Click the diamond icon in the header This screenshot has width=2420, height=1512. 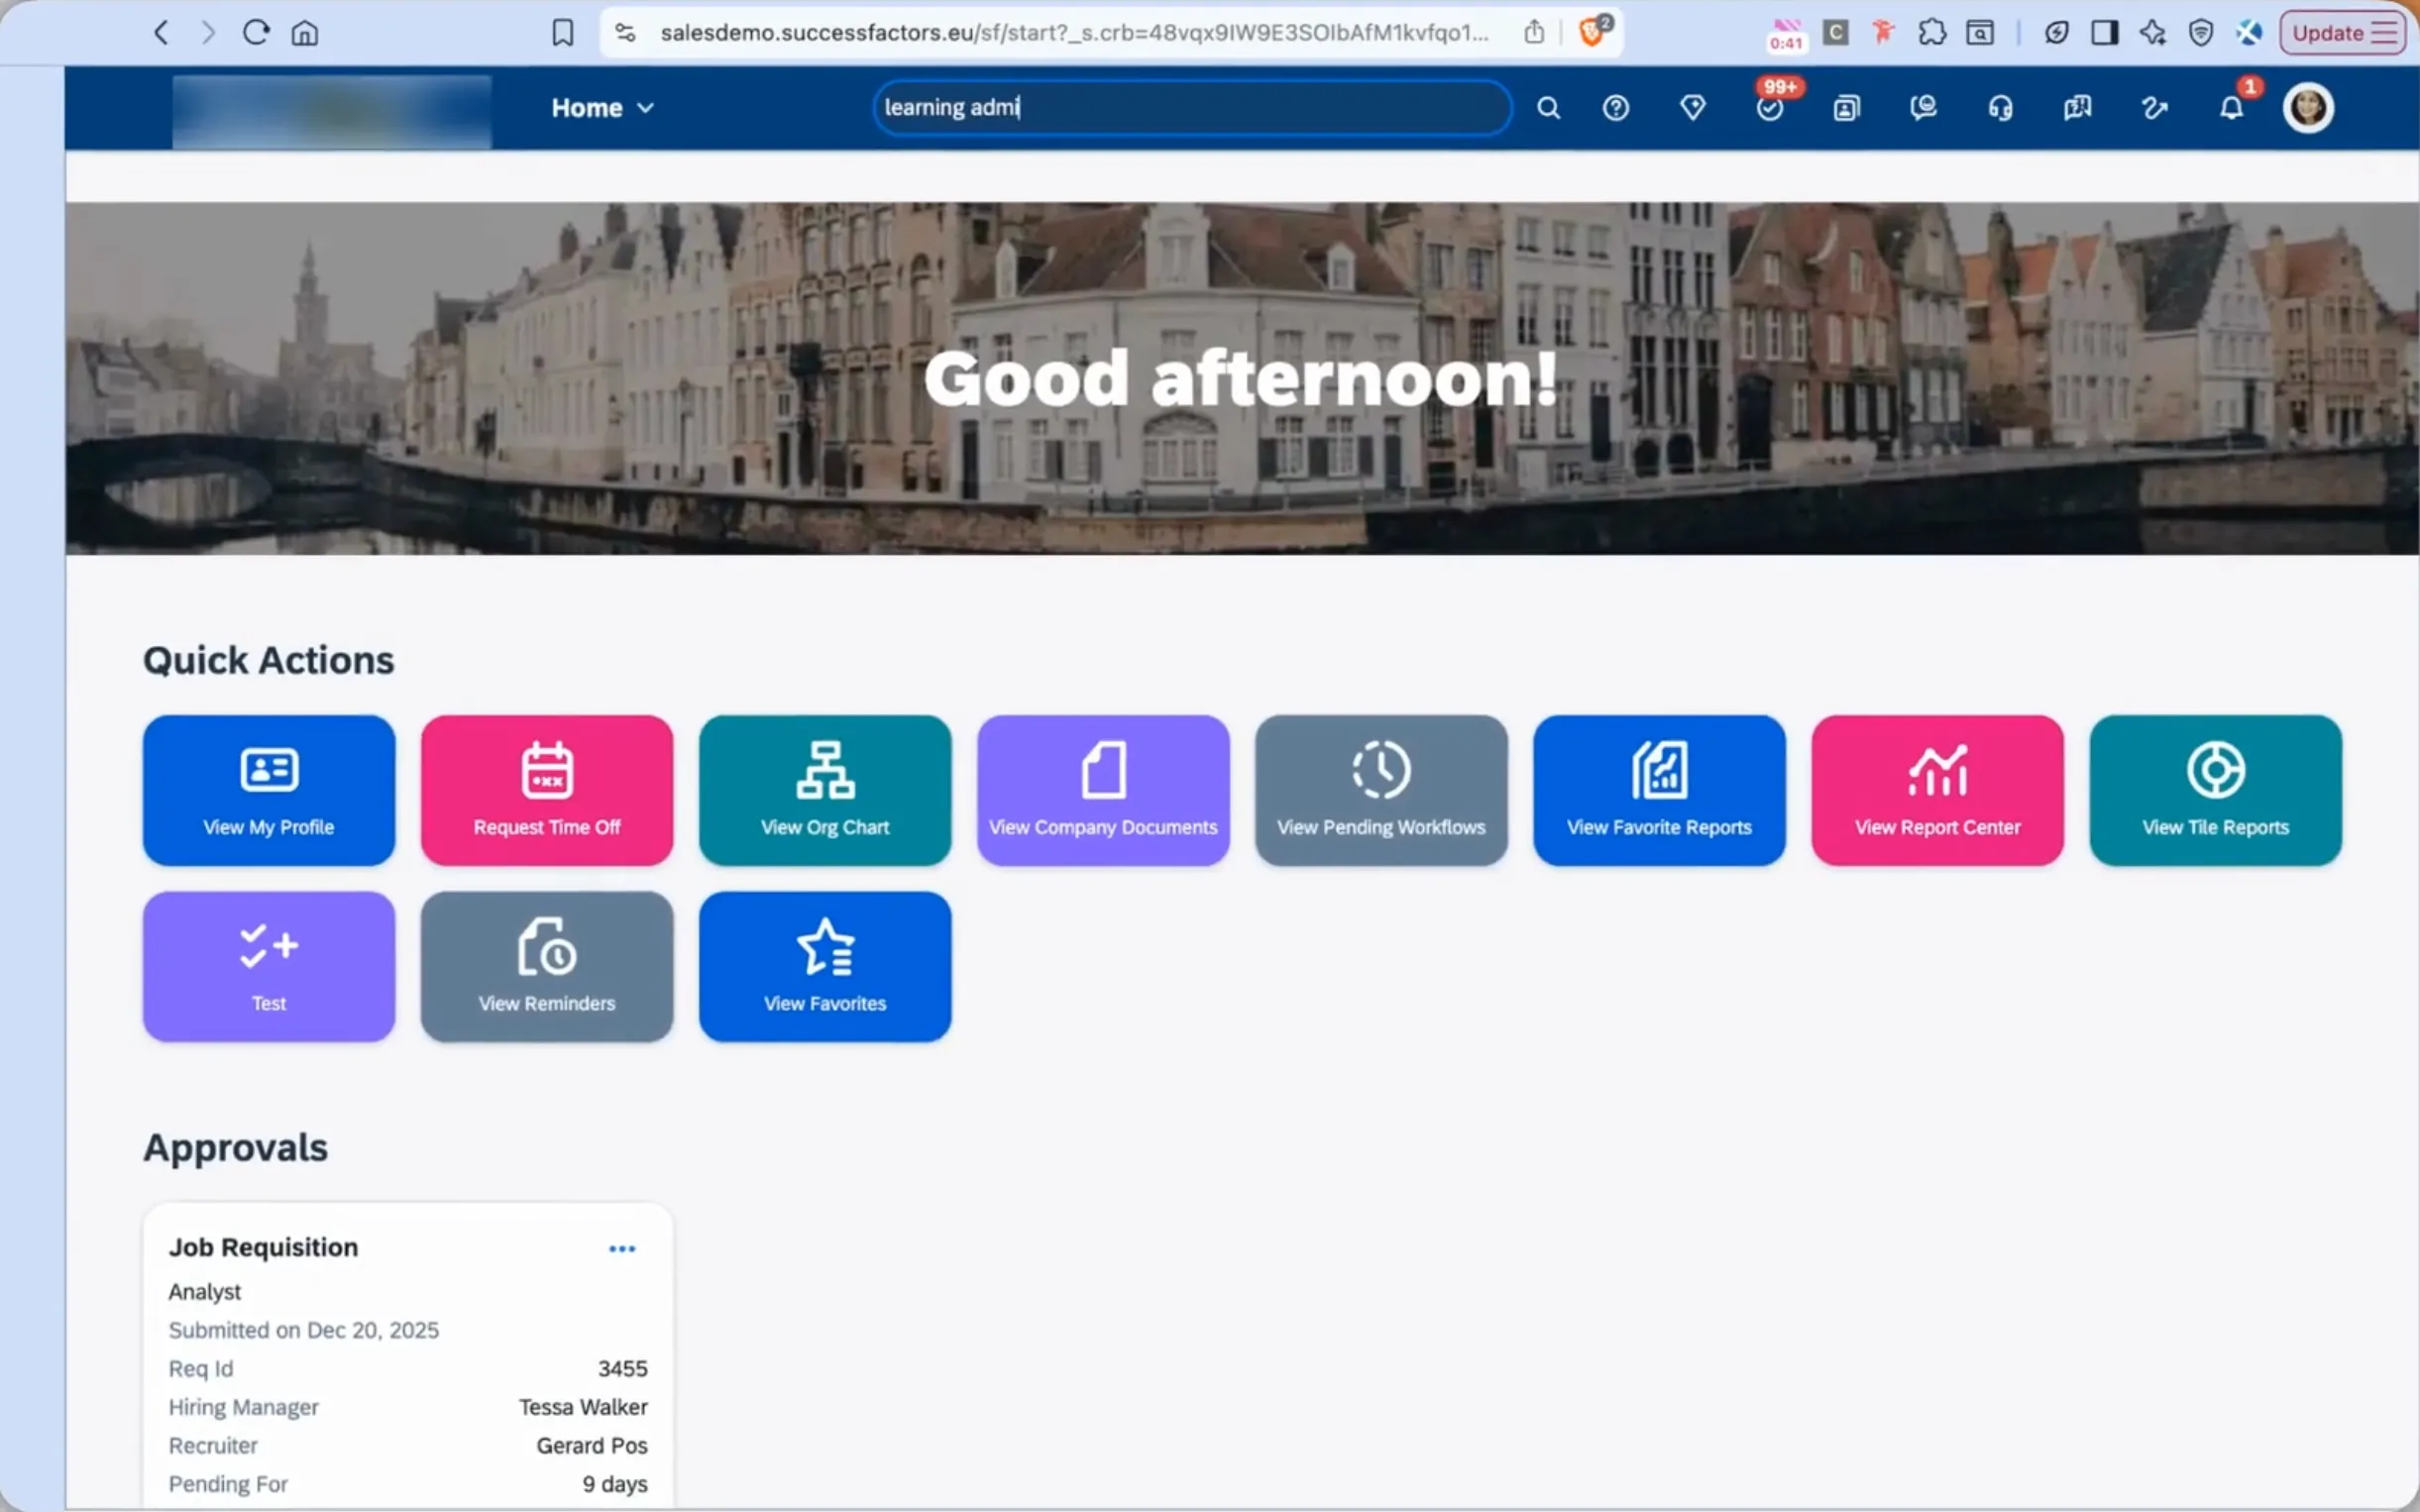coord(1693,108)
